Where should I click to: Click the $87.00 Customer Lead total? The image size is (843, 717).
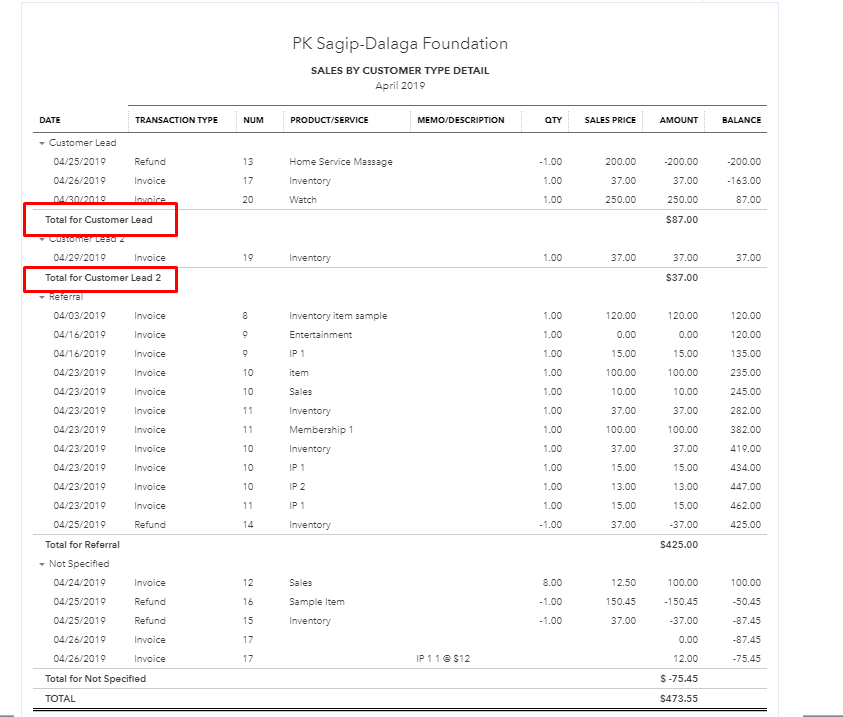(682, 220)
